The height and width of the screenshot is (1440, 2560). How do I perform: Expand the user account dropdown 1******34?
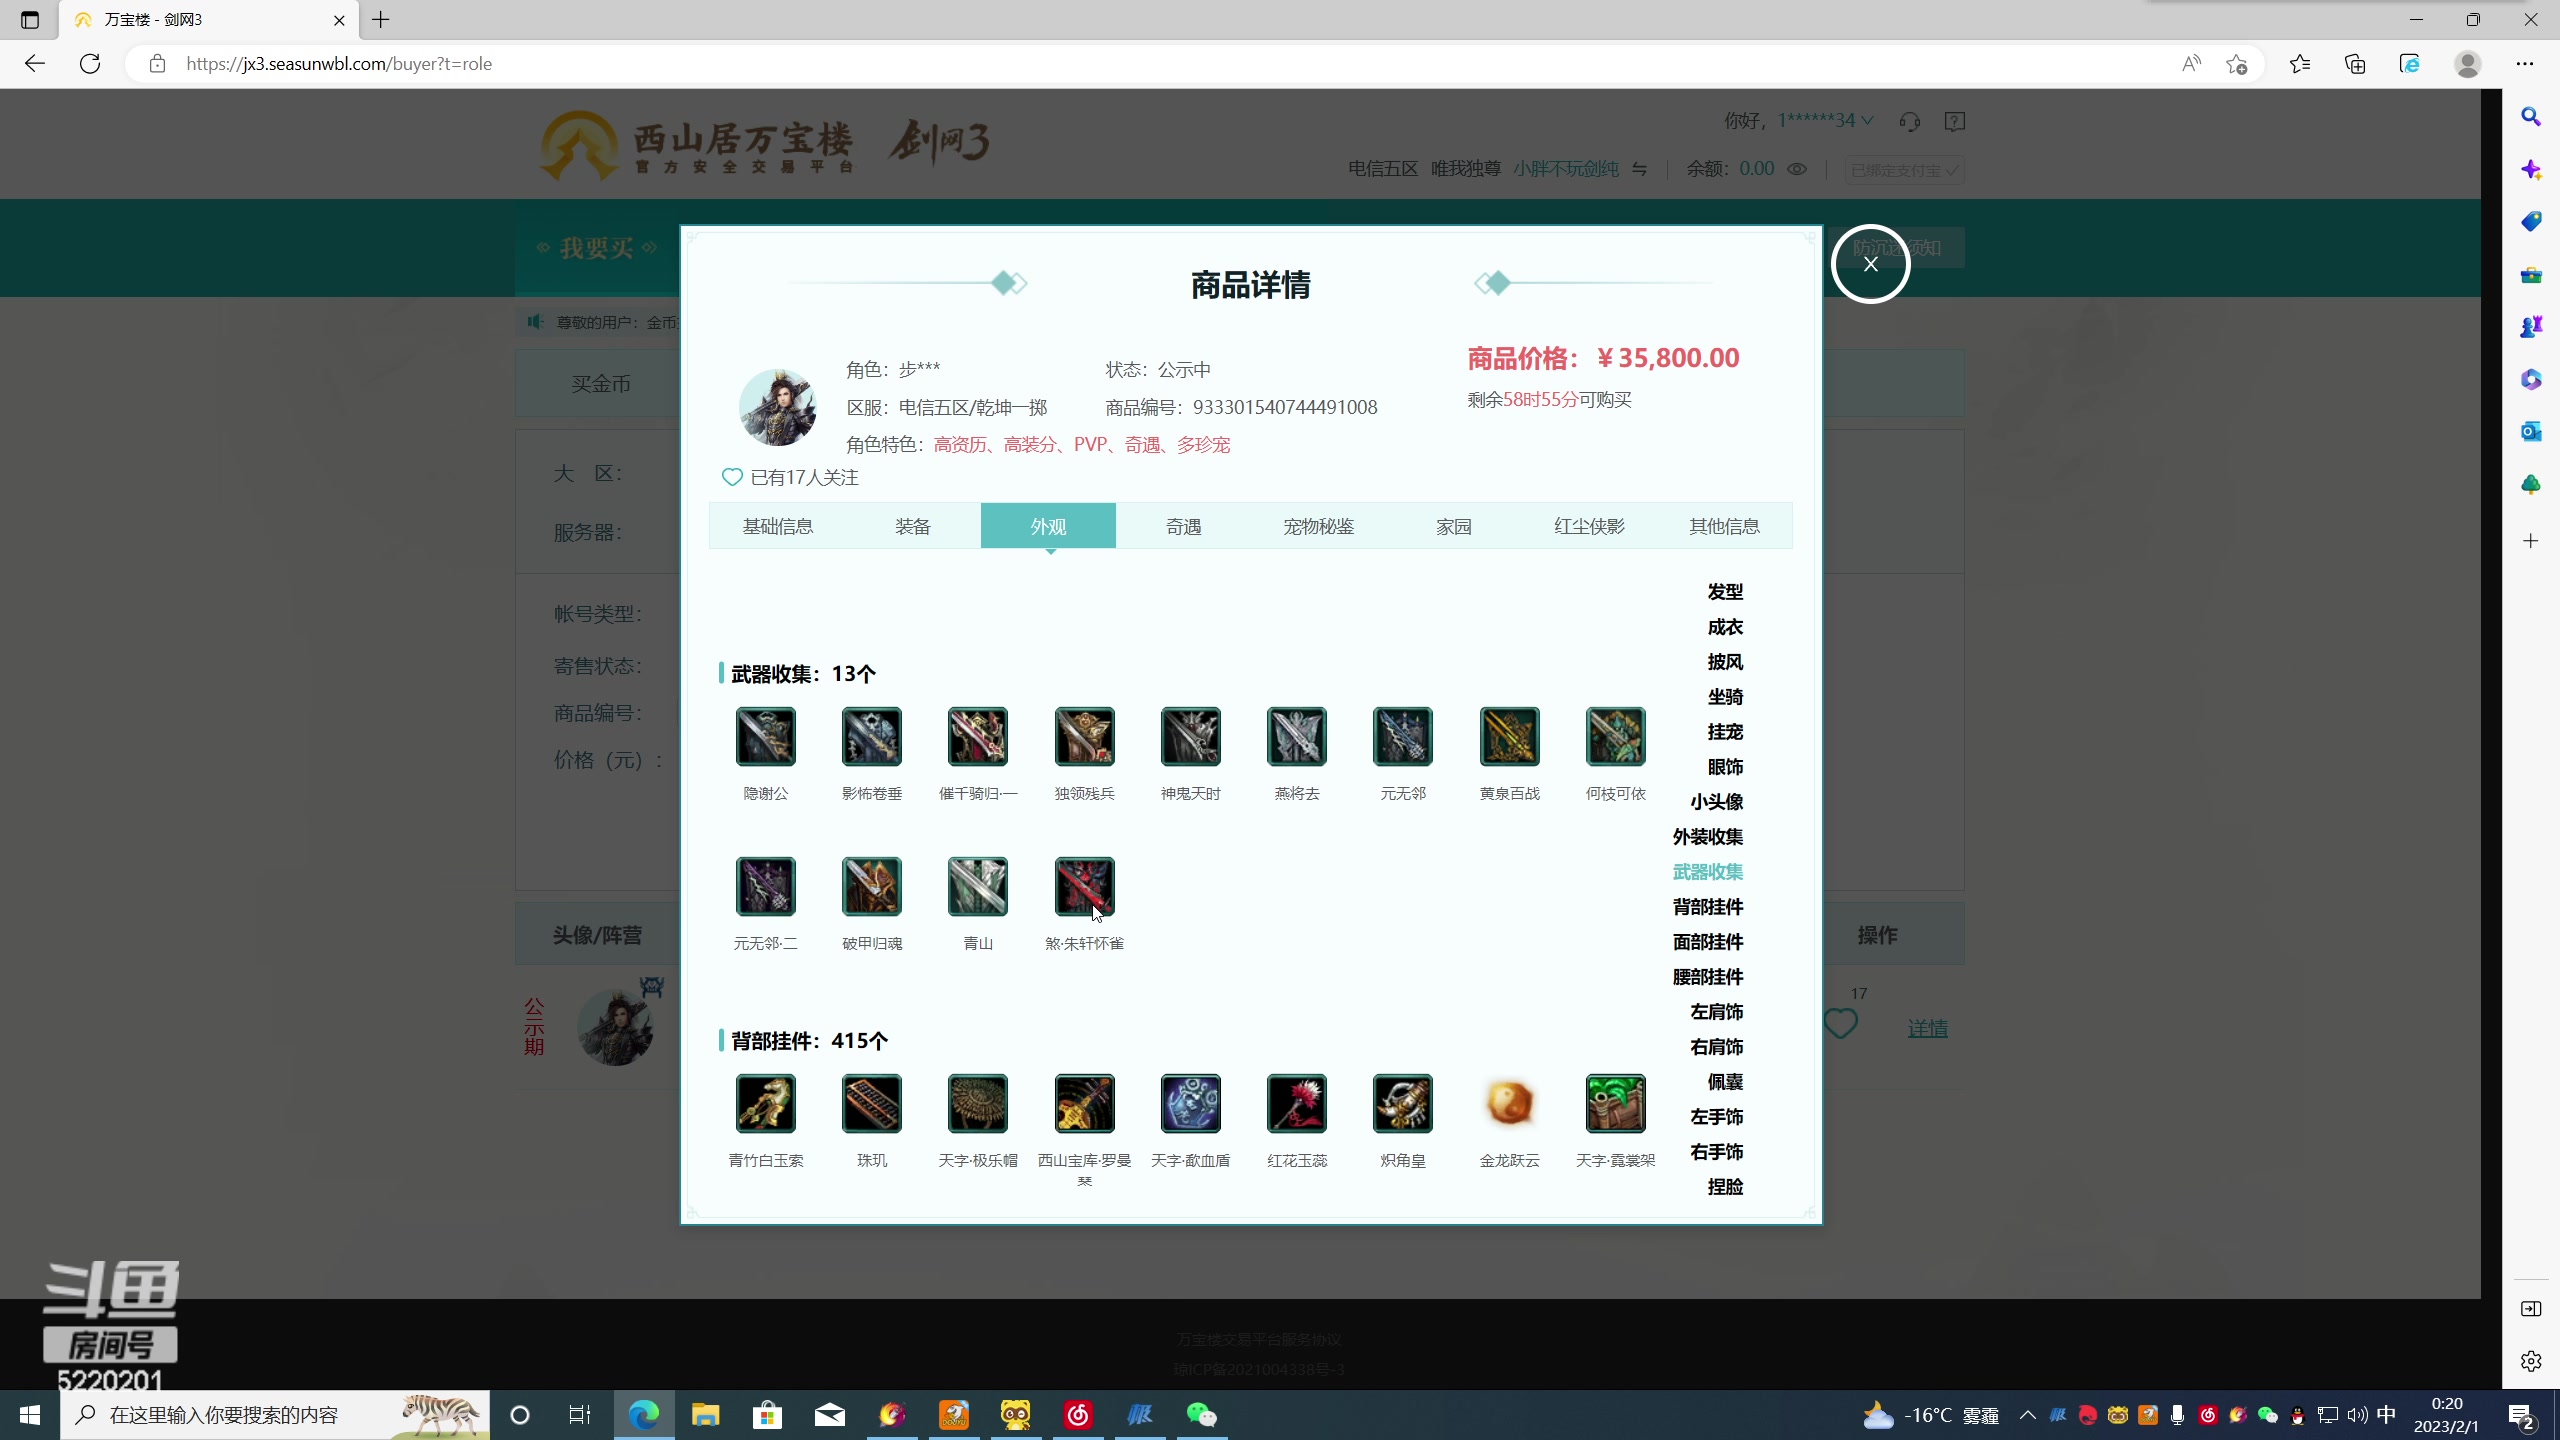(x=1825, y=120)
